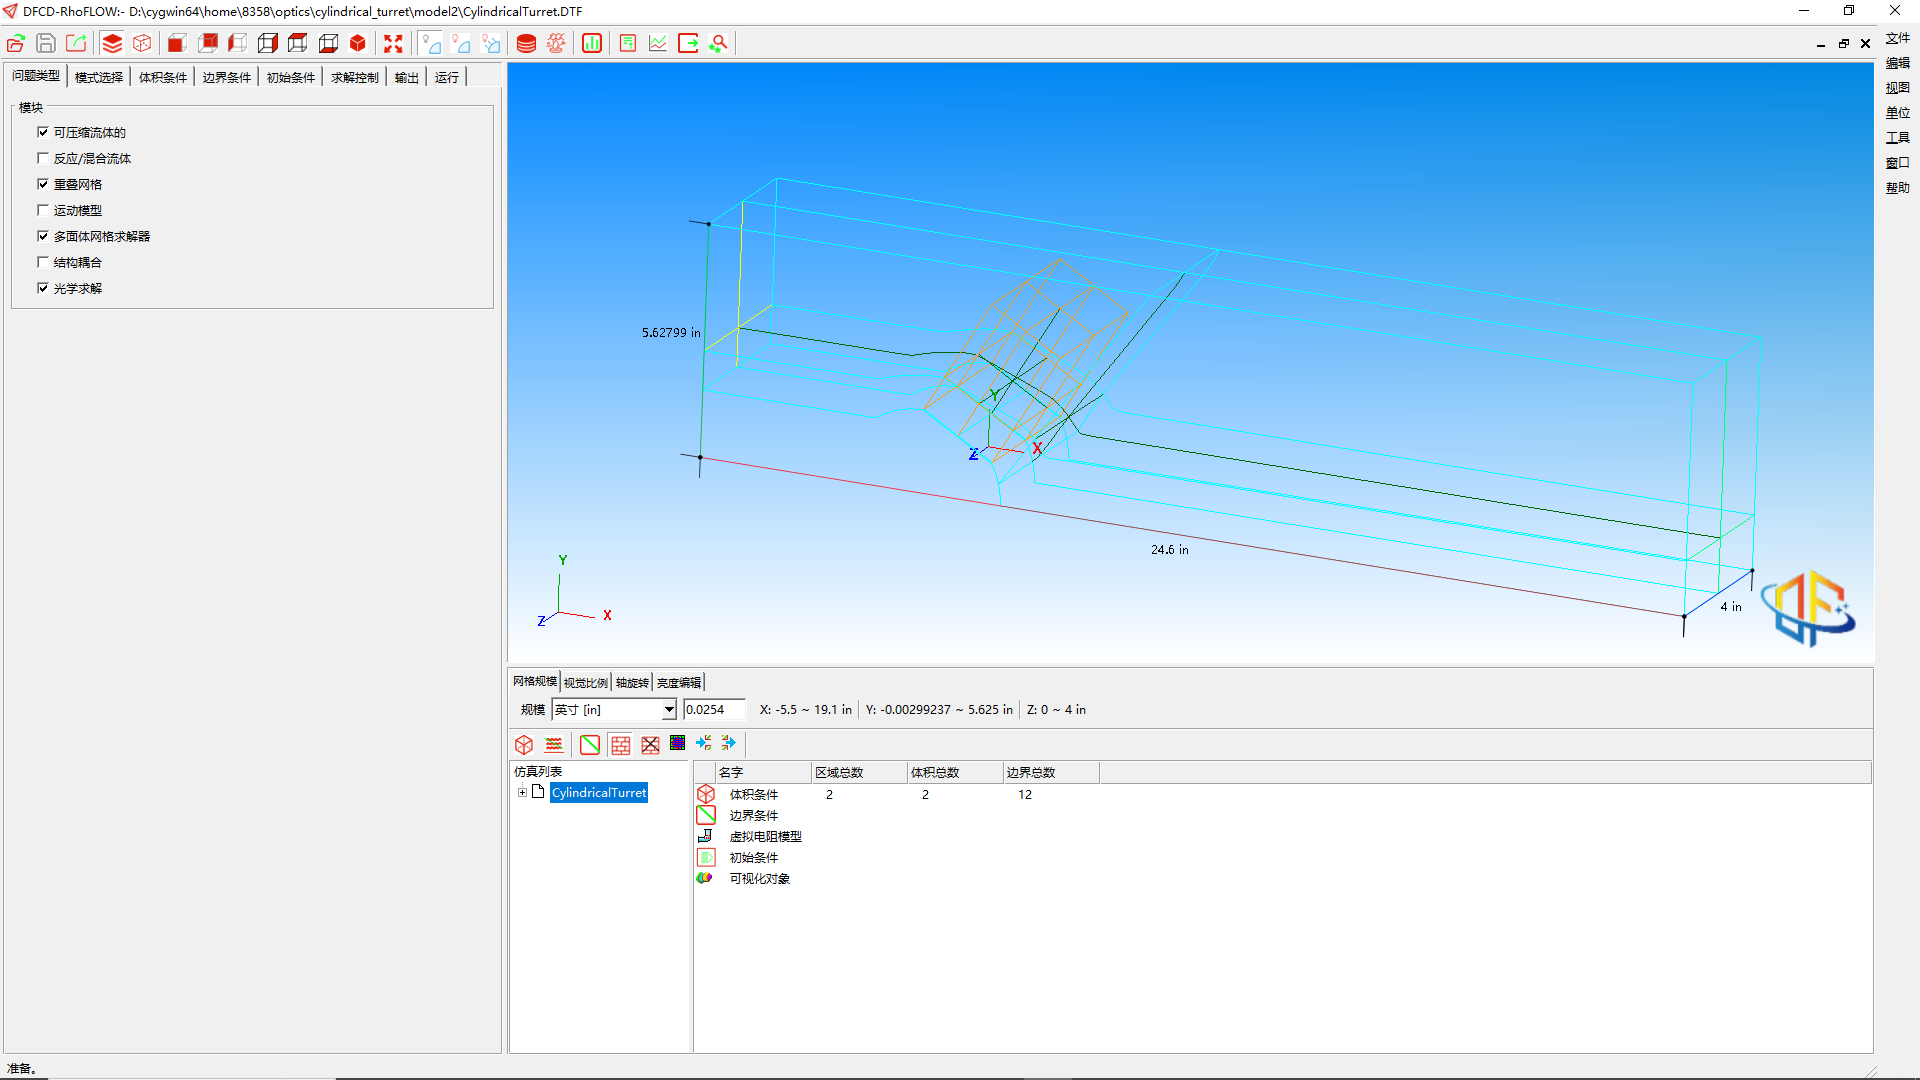
Task: Select the left face view cube
Action: coord(237,43)
